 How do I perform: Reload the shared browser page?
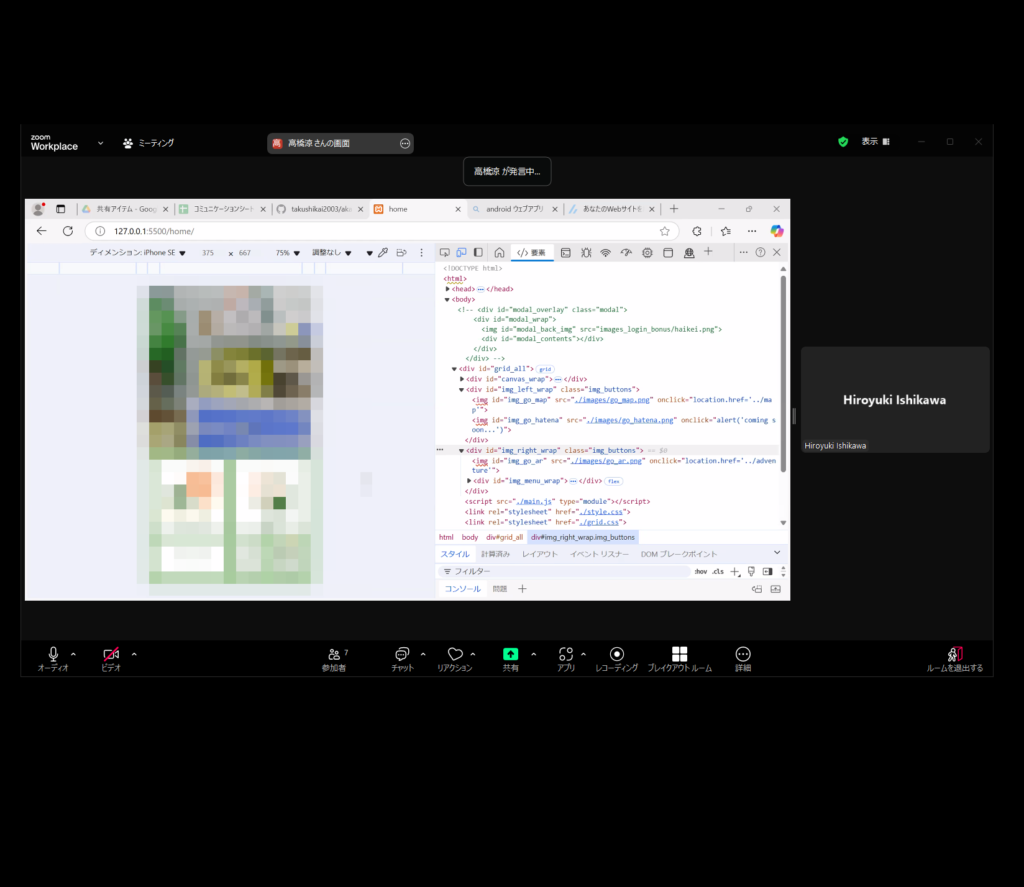(x=68, y=231)
